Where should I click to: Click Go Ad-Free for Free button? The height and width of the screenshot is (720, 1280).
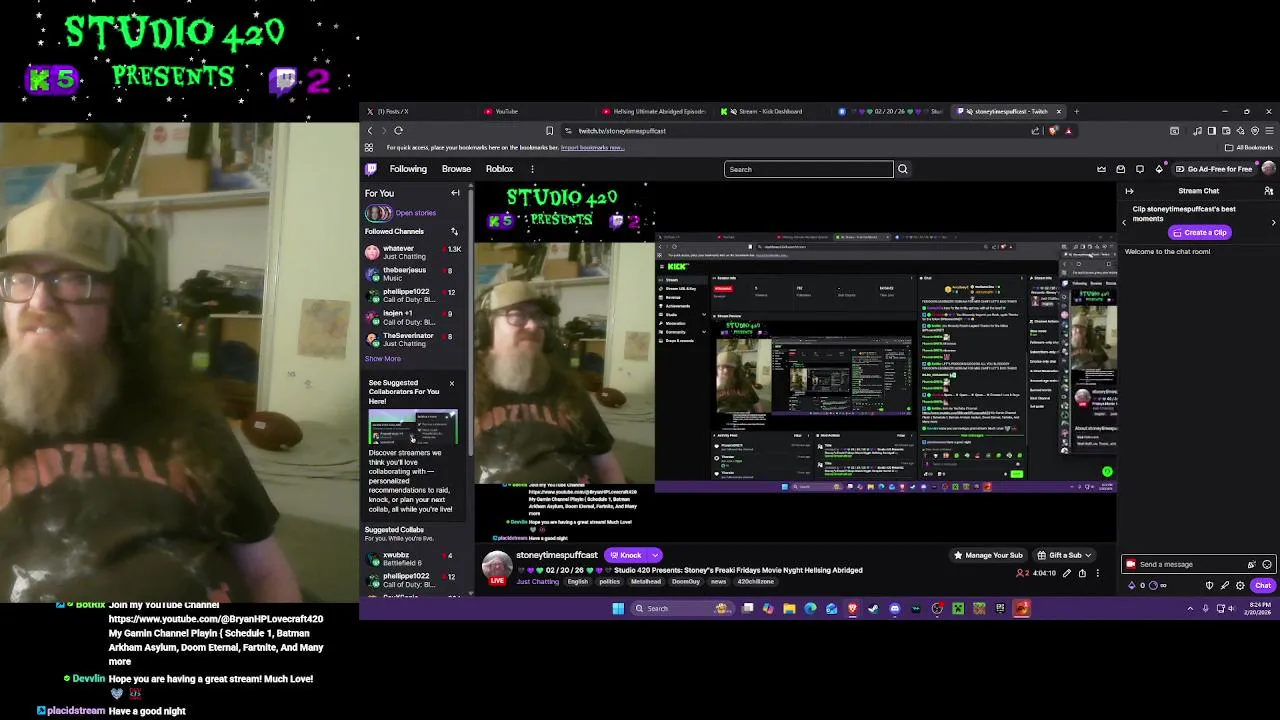point(1214,169)
